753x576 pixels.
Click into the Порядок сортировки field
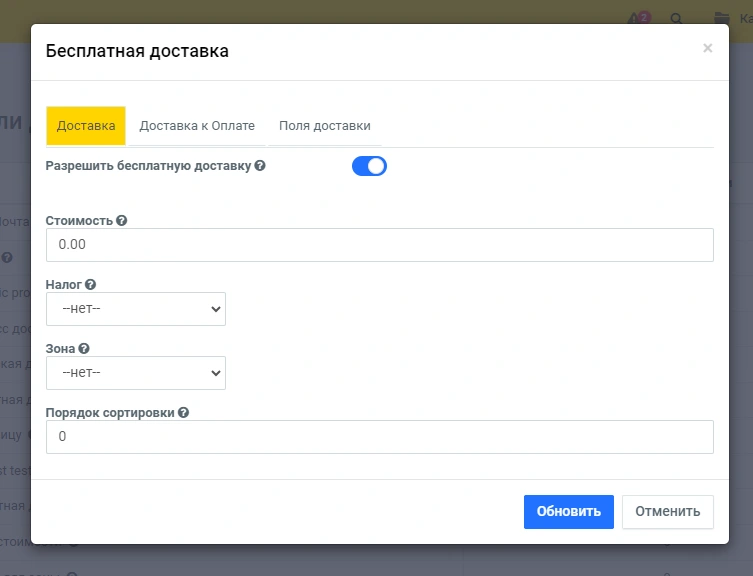click(x=379, y=437)
